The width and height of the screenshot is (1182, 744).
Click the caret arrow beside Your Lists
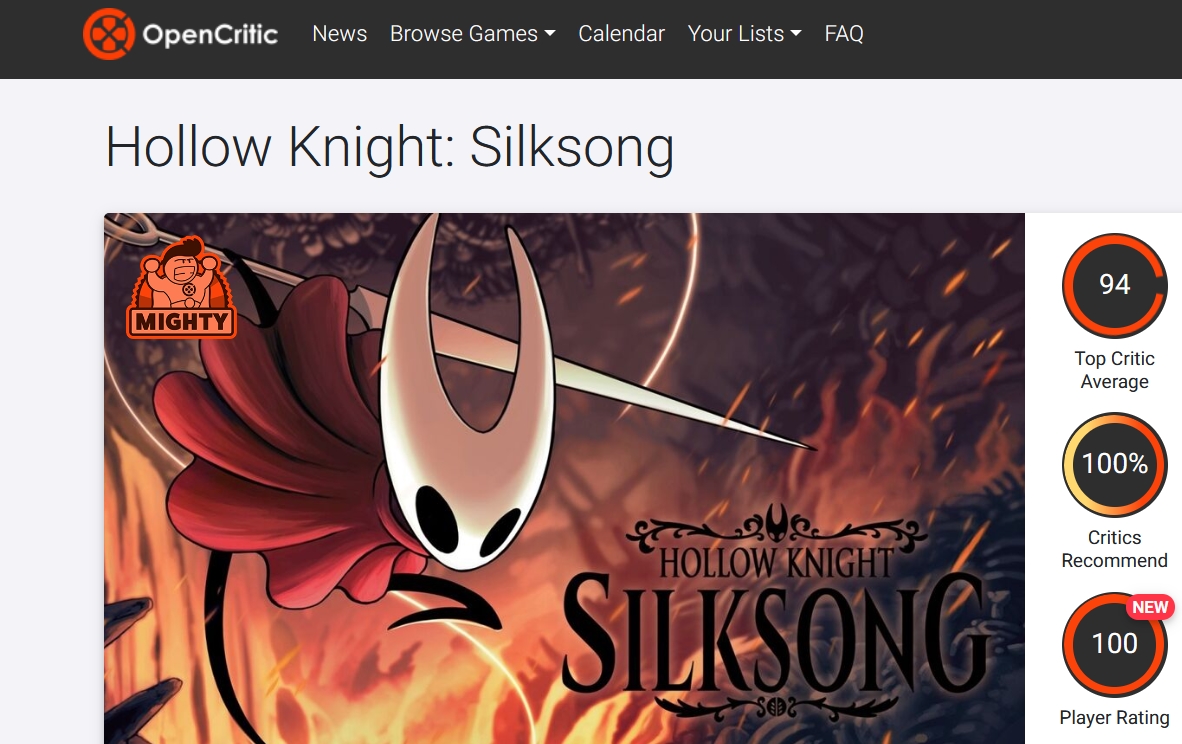(796, 34)
